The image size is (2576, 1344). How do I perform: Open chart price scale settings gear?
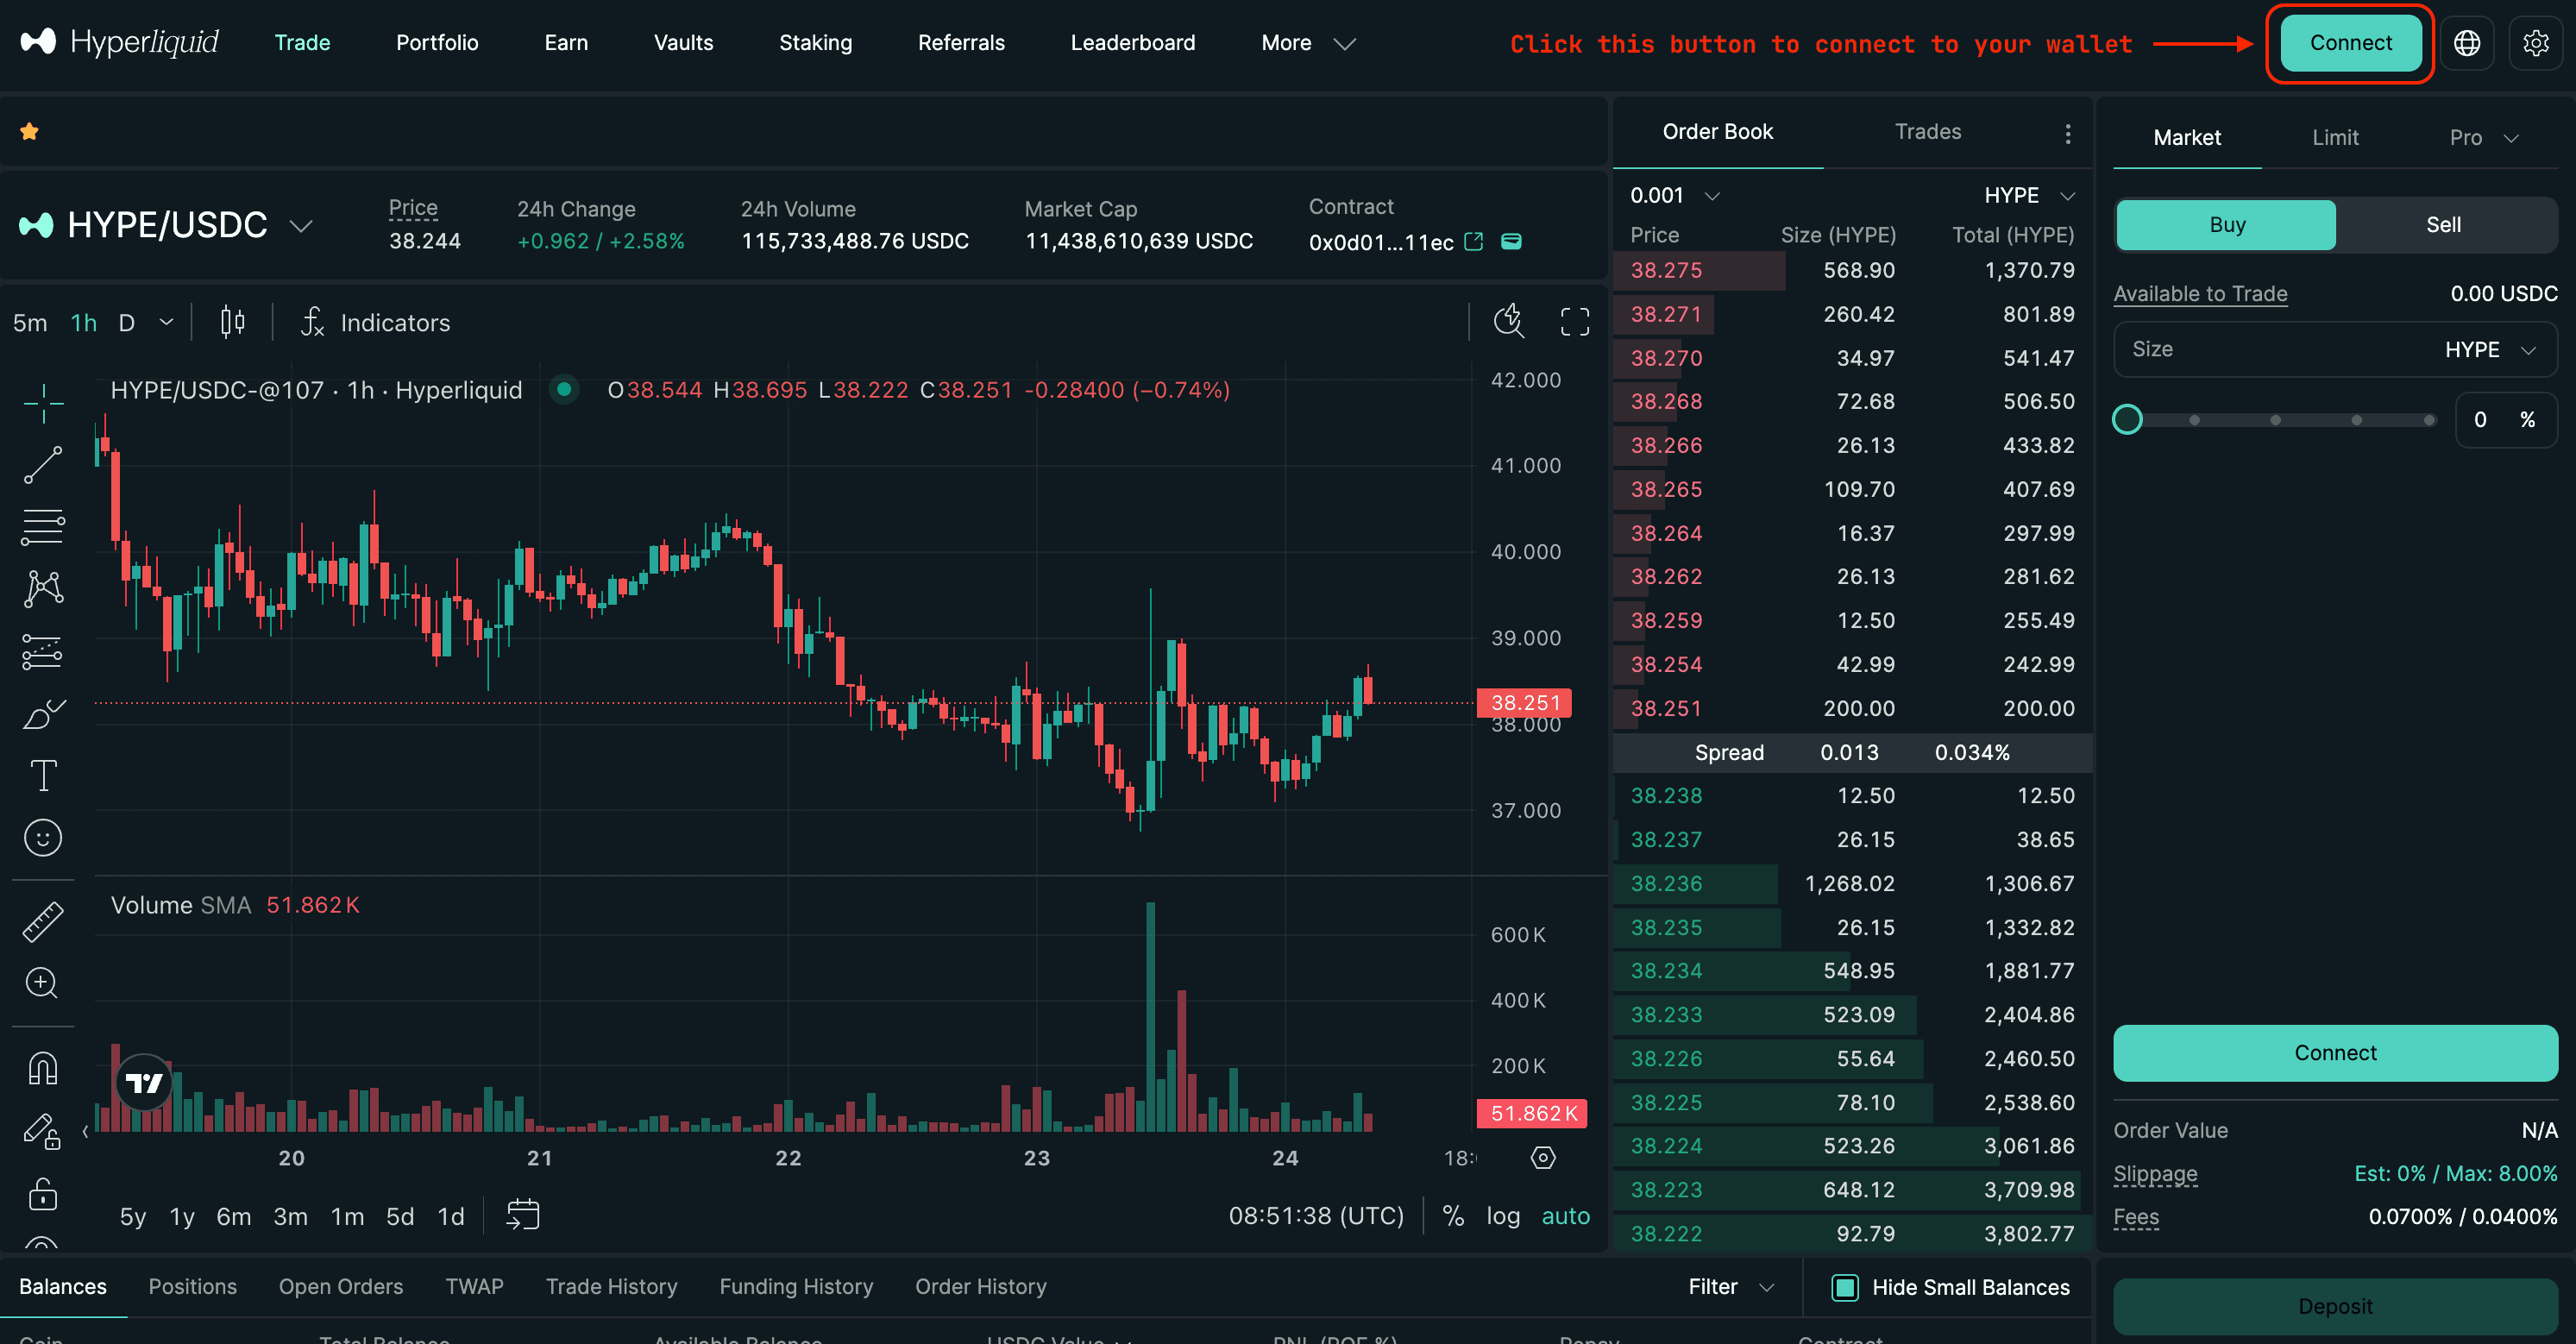click(1543, 1158)
